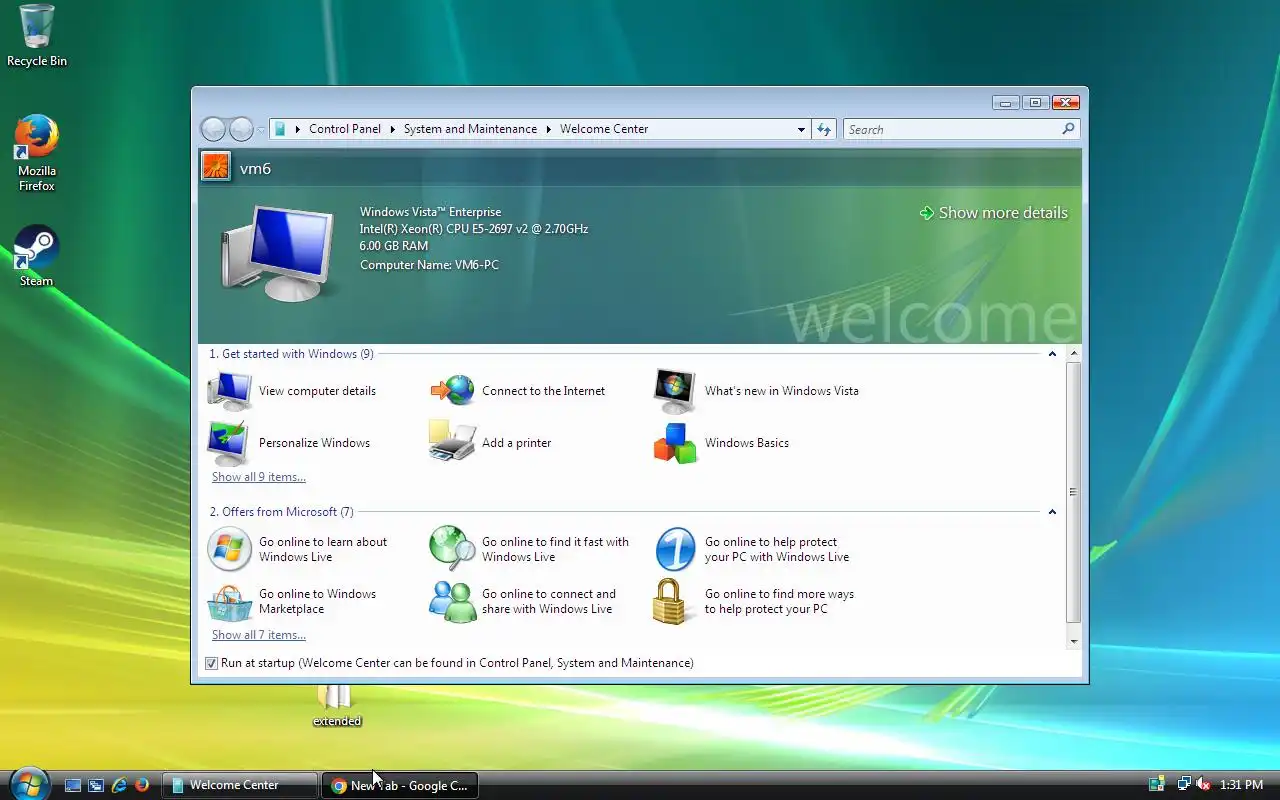The image size is (1280, 800).
Task: Click the vertical scrollbar thumb
Action: [x=1074, y=492]
